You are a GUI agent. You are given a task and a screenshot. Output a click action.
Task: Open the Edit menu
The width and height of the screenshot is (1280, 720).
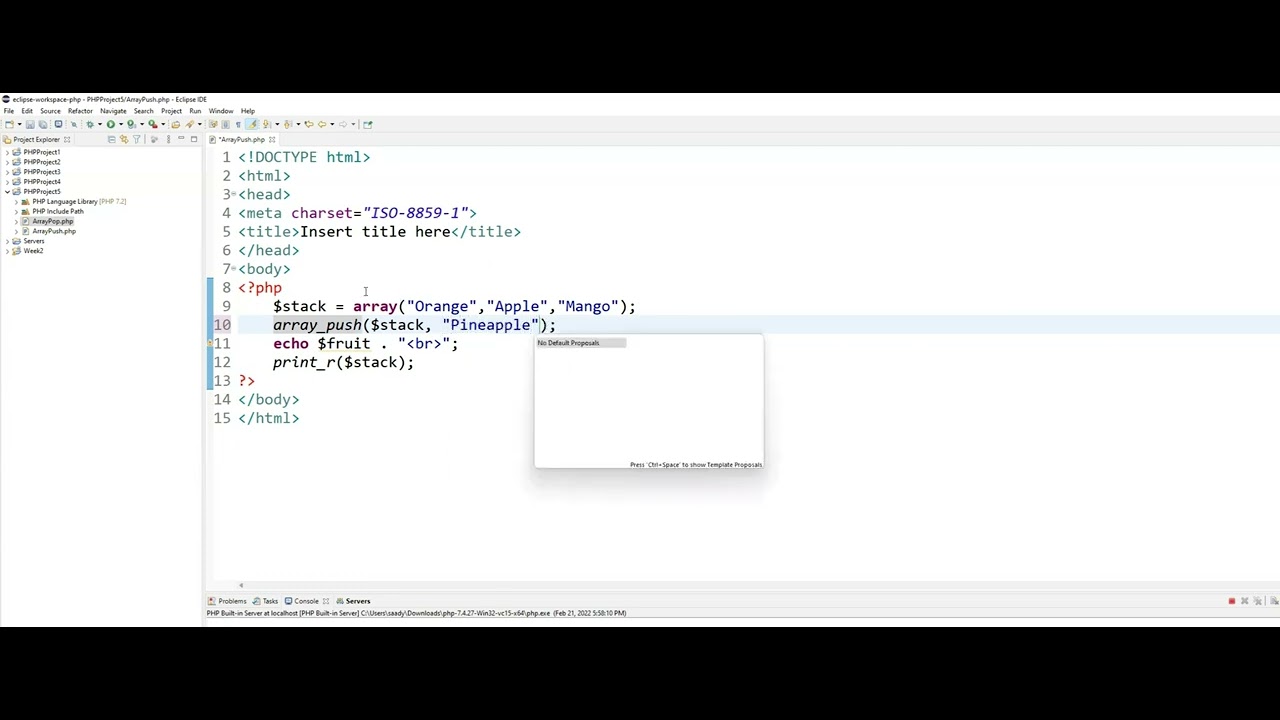tap(27, 111)
